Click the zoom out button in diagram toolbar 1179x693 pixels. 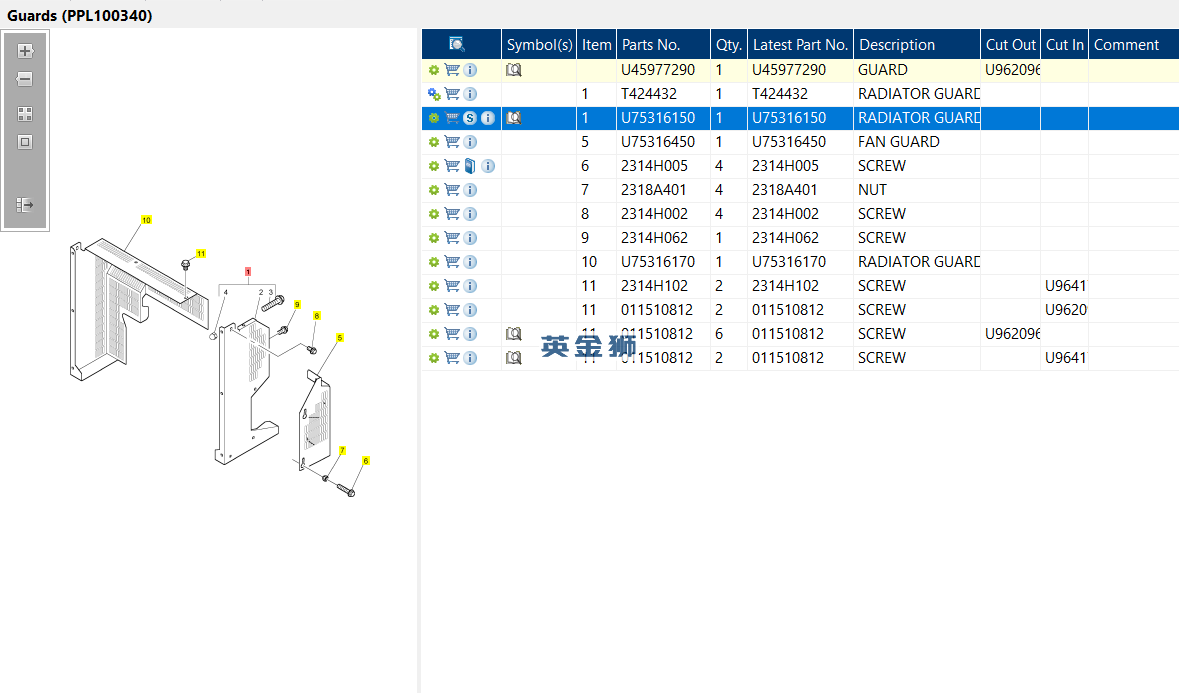25,79
